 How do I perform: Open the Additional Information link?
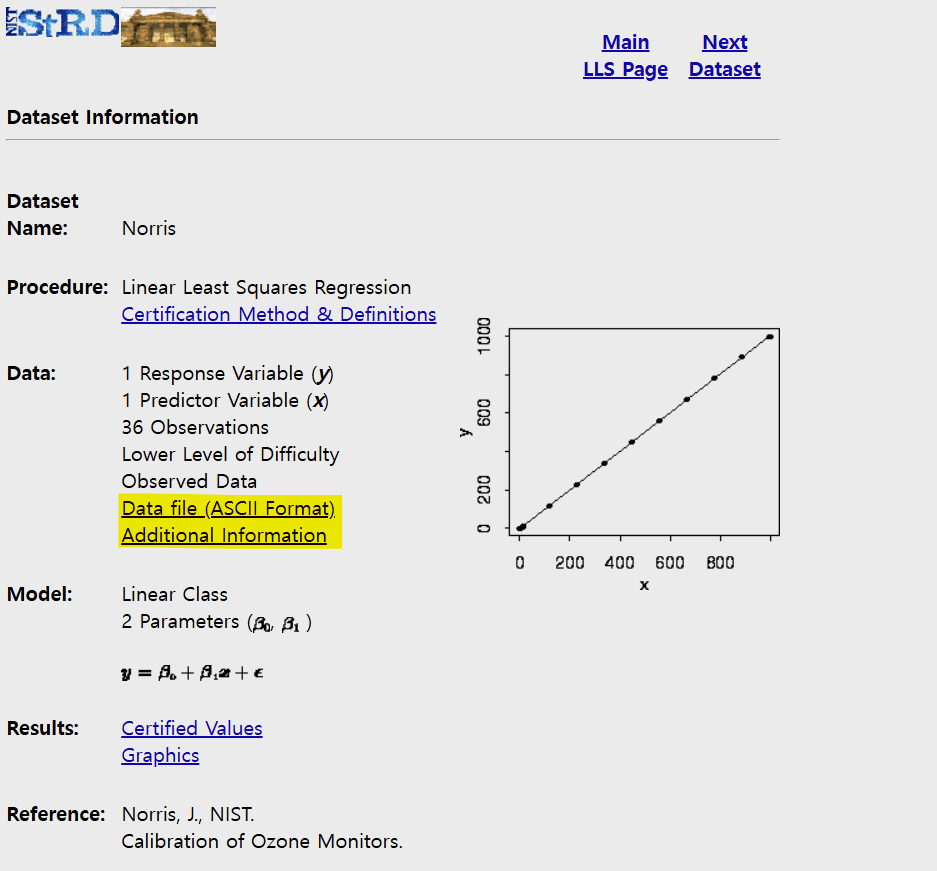tap(224, 535)
